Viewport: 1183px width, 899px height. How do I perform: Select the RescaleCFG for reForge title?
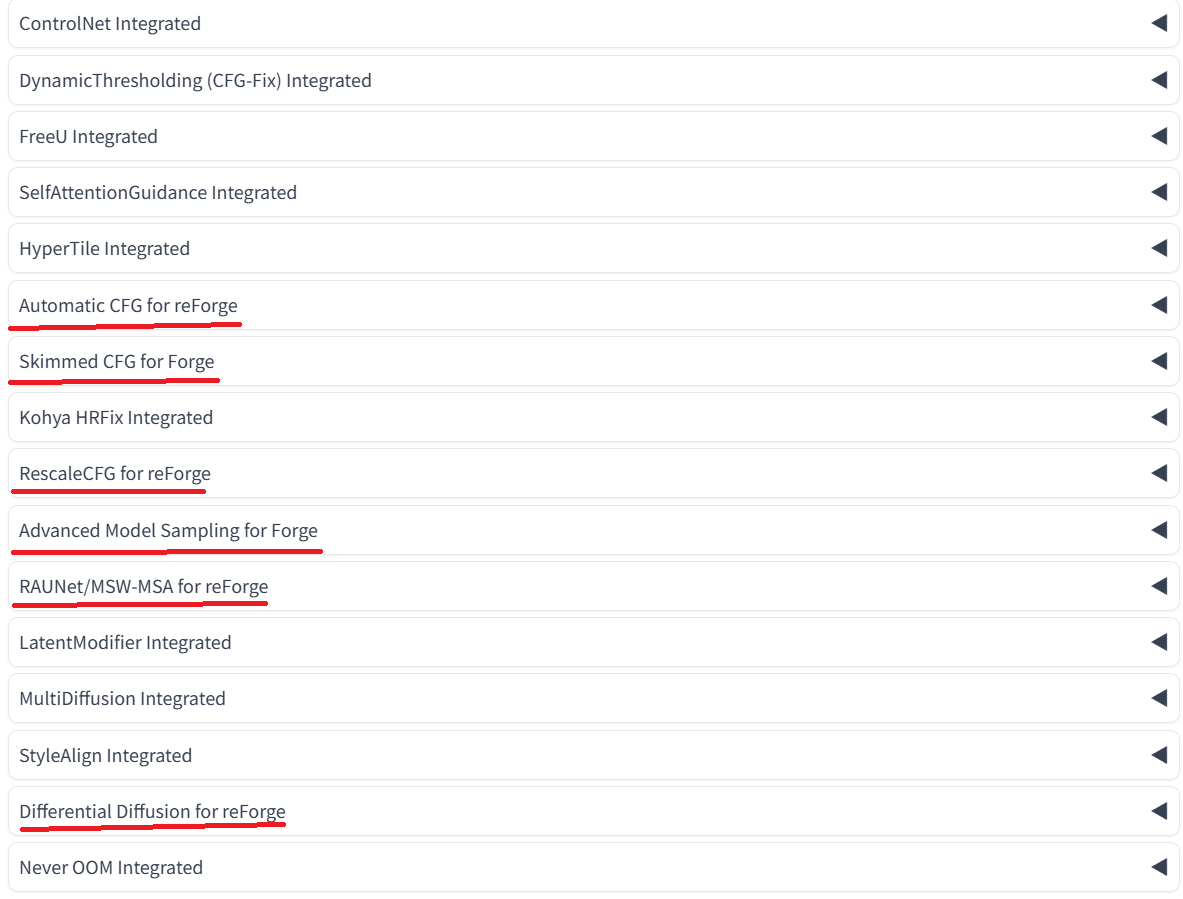pos(115,473)
